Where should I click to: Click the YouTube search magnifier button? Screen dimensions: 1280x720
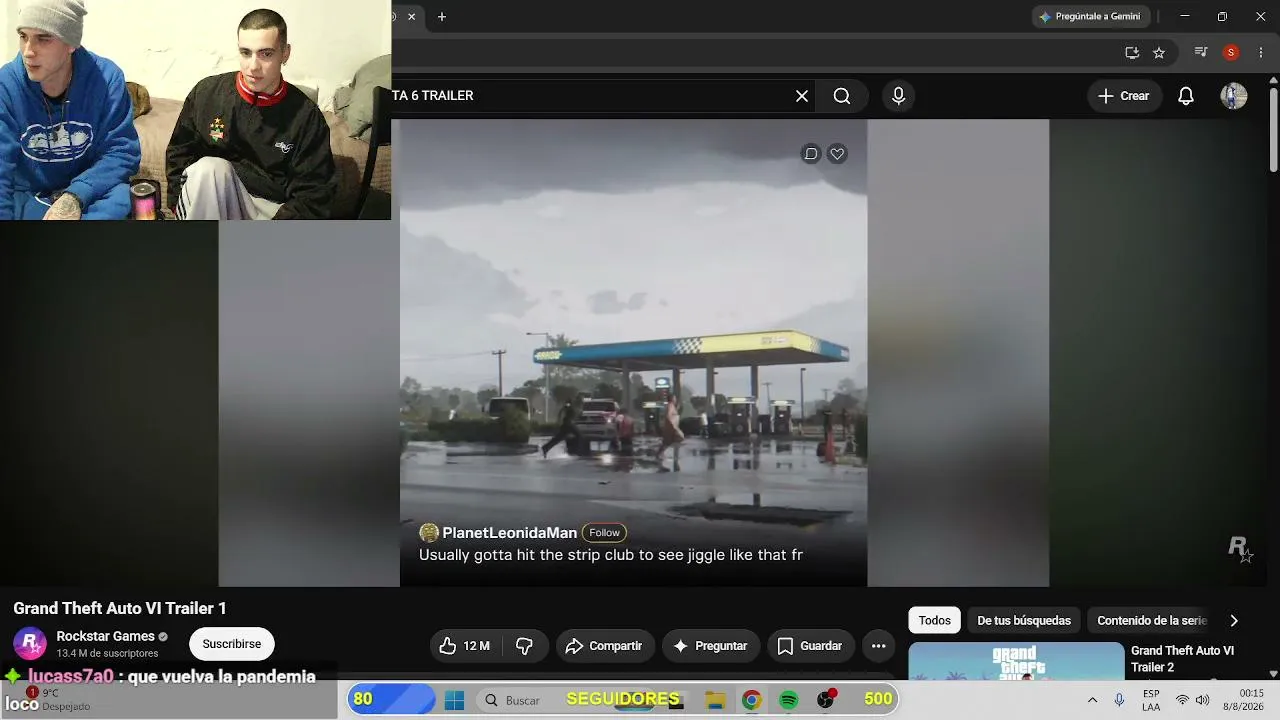(x=842, y=96)
